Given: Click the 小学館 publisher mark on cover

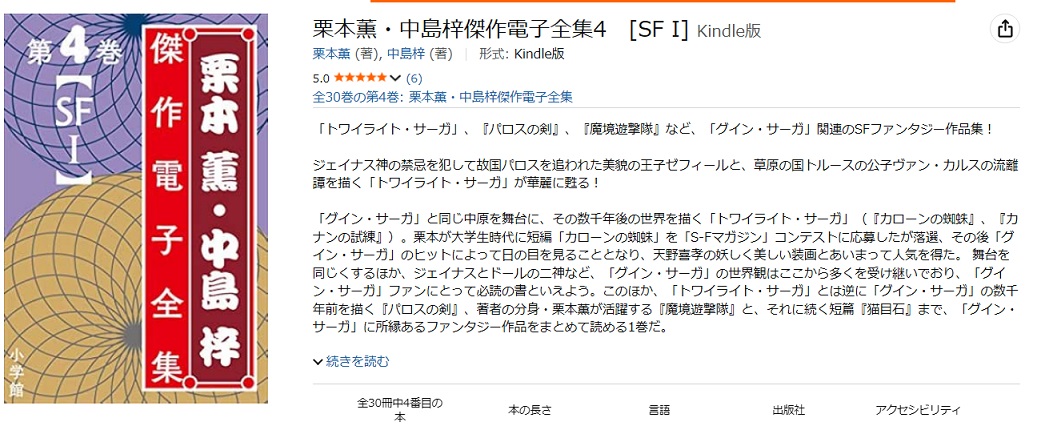Looking at the screenshot, I should 17,374.
